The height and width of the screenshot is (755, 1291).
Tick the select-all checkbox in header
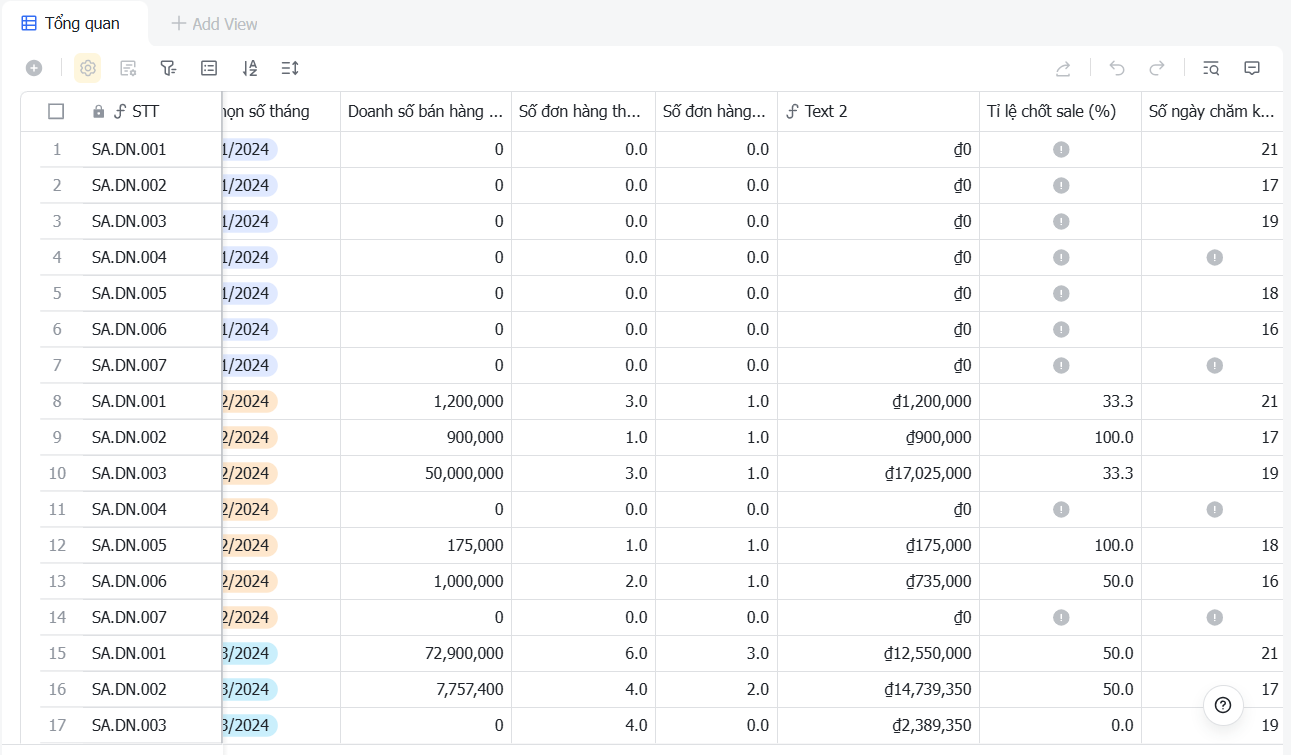click(x=56, y=111)
